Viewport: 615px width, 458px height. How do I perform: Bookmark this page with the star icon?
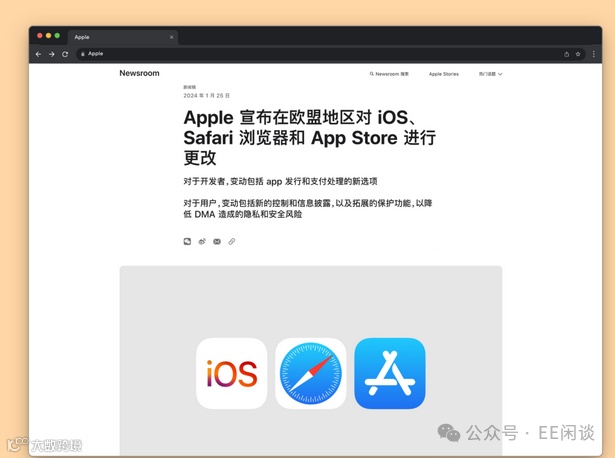[578, 54]
